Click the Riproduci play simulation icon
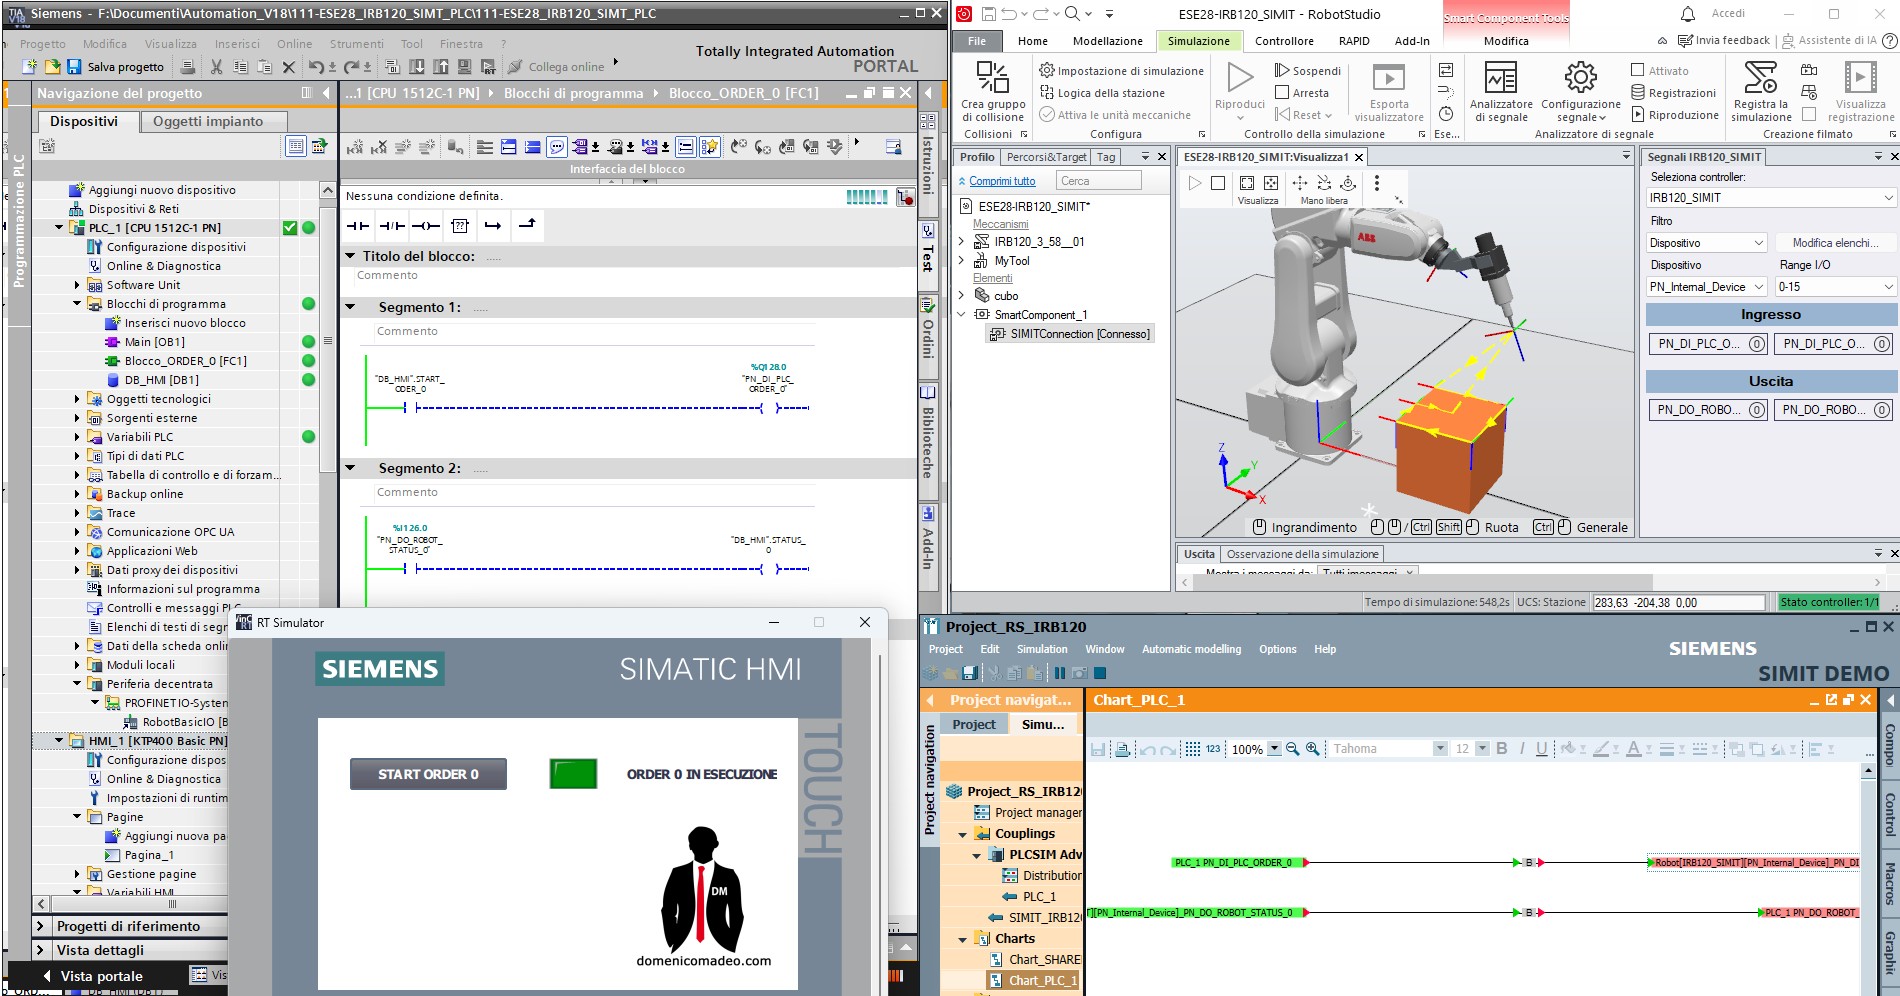This screenshot has width=1900, height=996. pyautogui.click(x=1240, y=78)
